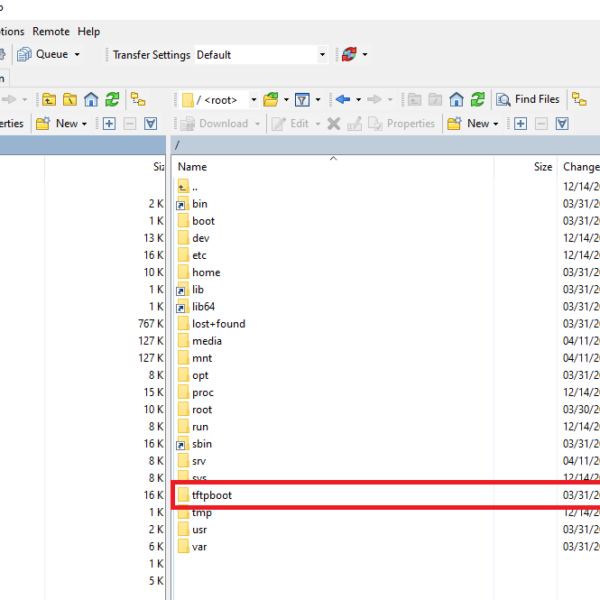Click the local panel Home directory icon
The width and height of the screenshot is (600, 600).
[91, 99]
